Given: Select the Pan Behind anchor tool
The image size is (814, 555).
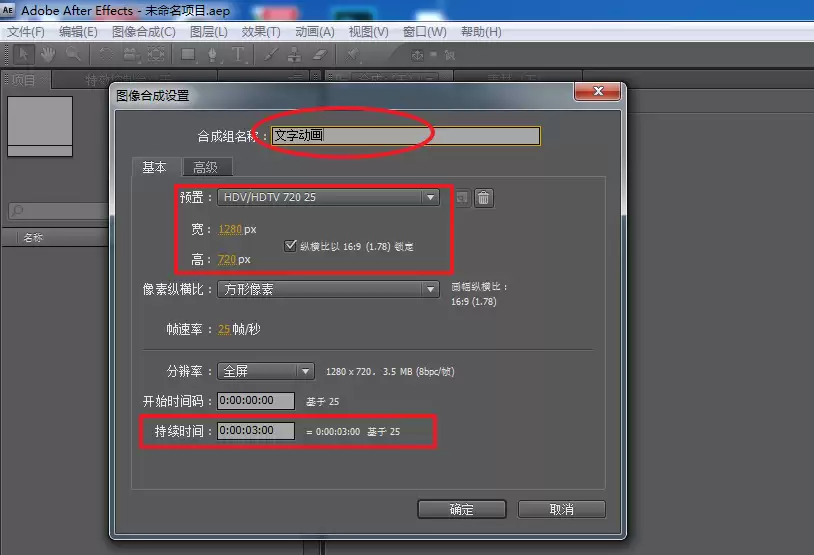Looking at the screenshot, I should (x=156, y=54).
